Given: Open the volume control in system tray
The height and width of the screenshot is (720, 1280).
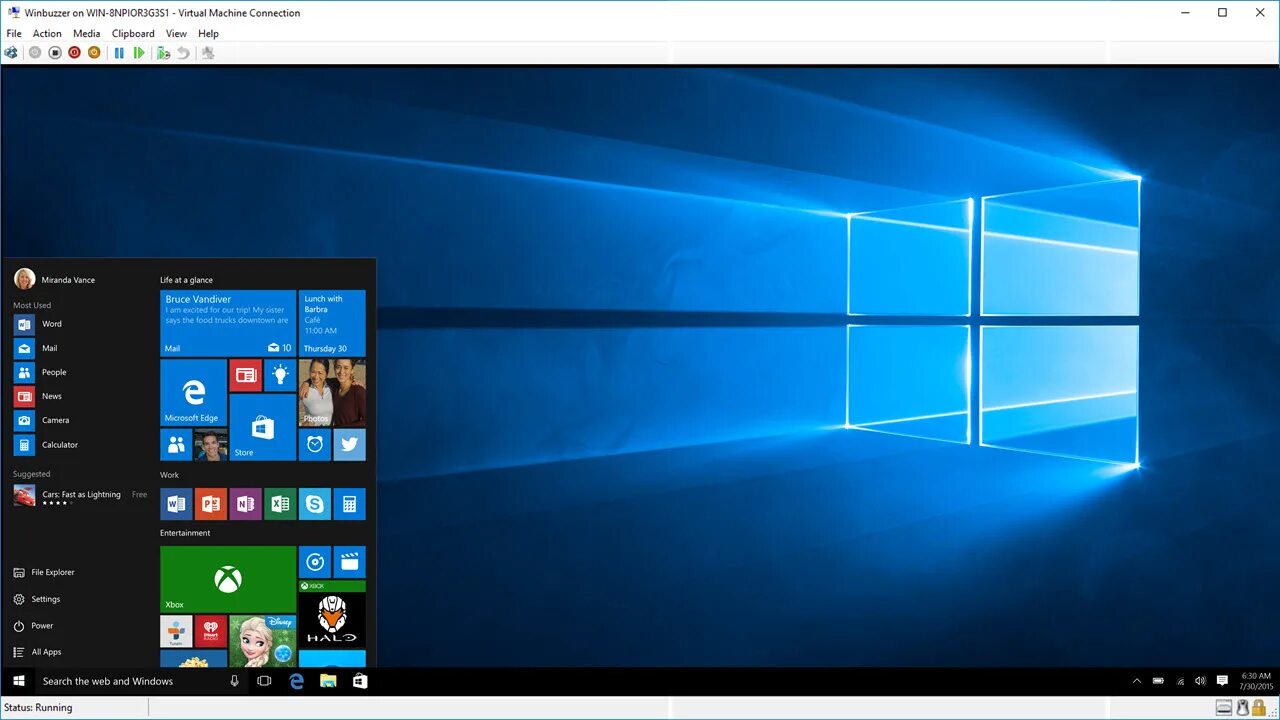Looking at the screenshot, I should (x=1200, y=681).
